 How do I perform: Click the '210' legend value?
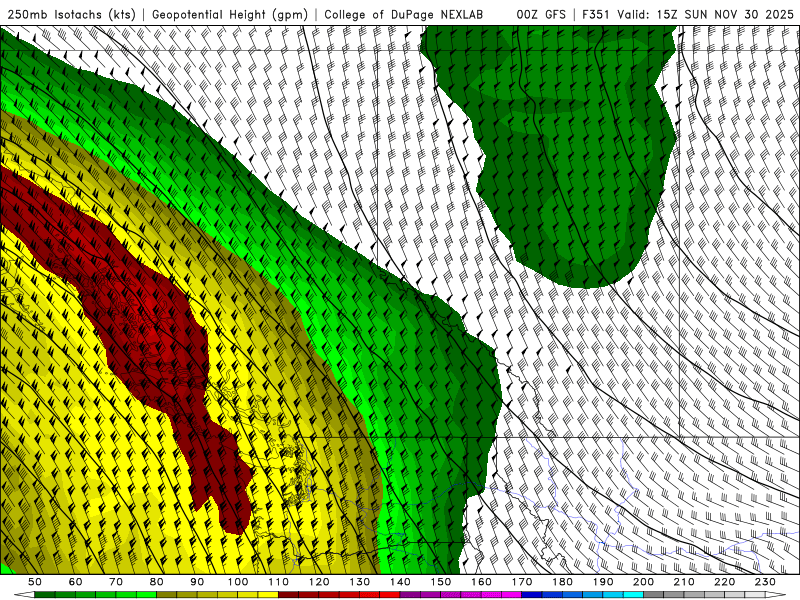coord(684,582)
